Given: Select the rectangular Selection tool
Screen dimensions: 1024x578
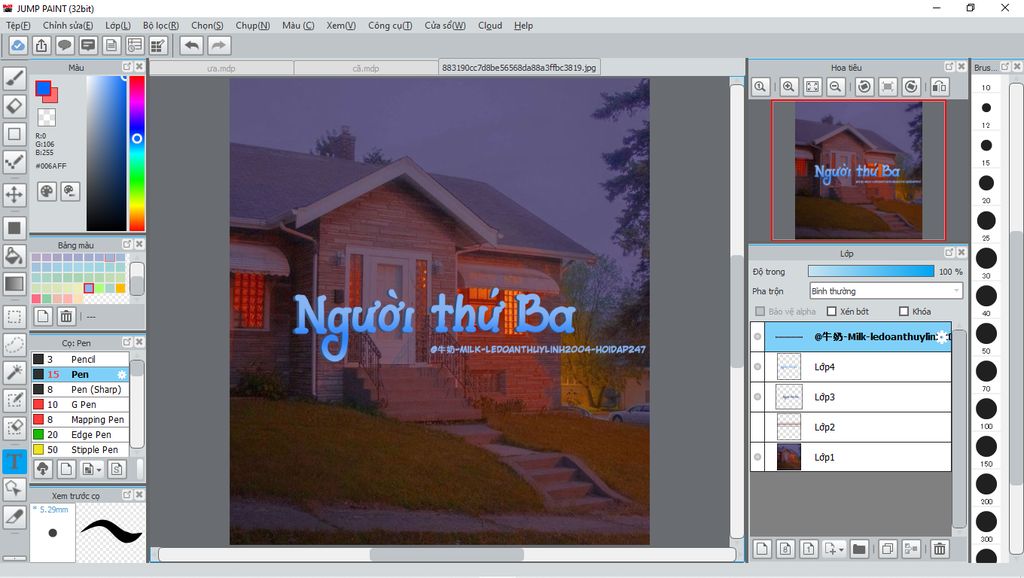Looking at the screenshot, I should (x=14, y=317).
